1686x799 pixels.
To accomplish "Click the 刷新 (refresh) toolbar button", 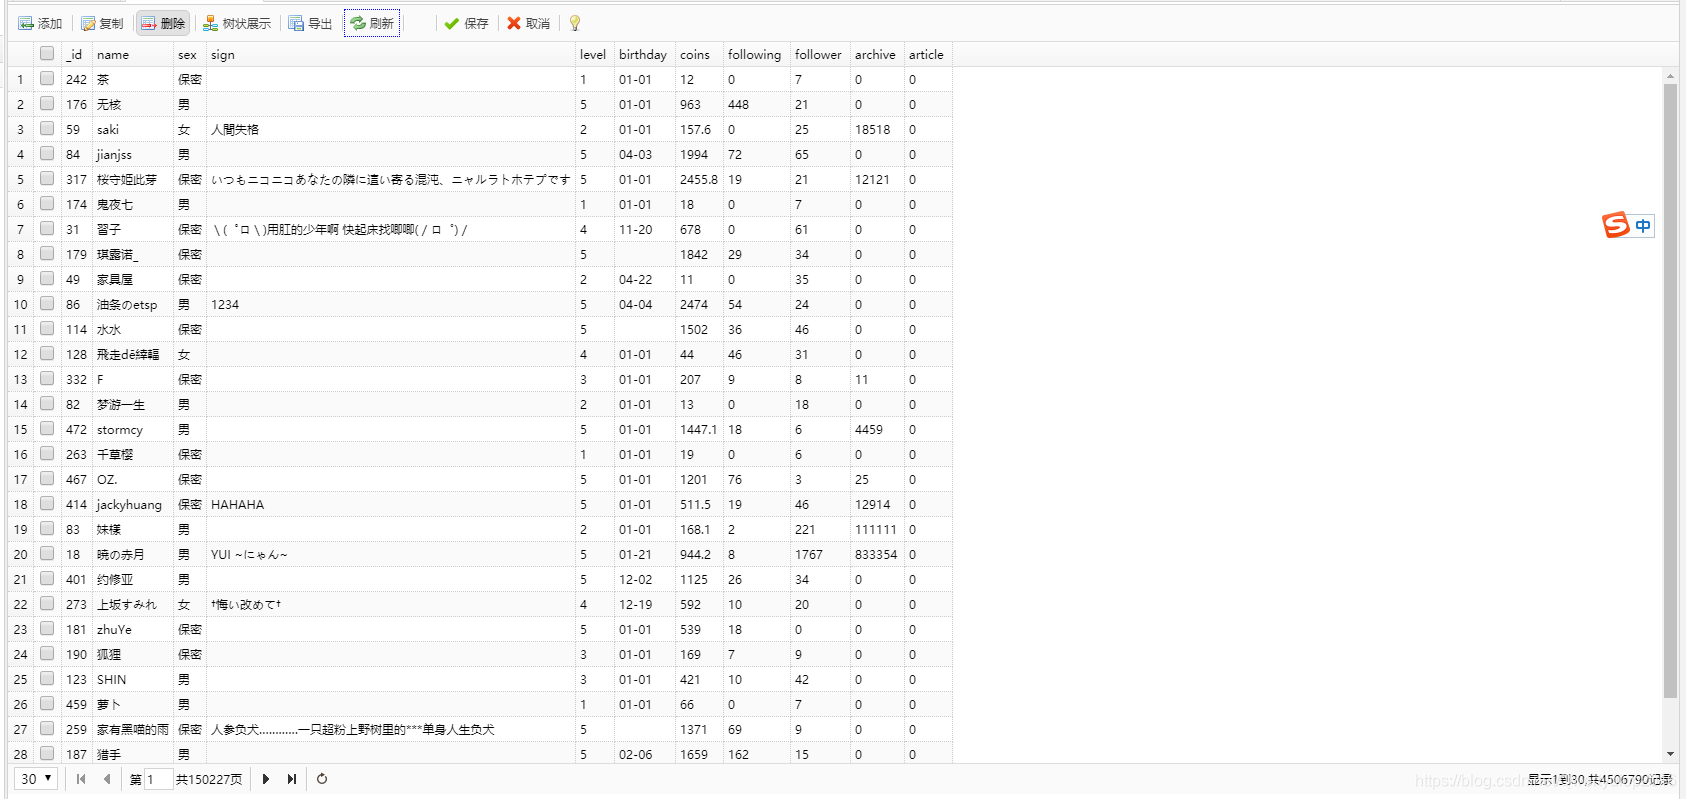I will 372,23.
